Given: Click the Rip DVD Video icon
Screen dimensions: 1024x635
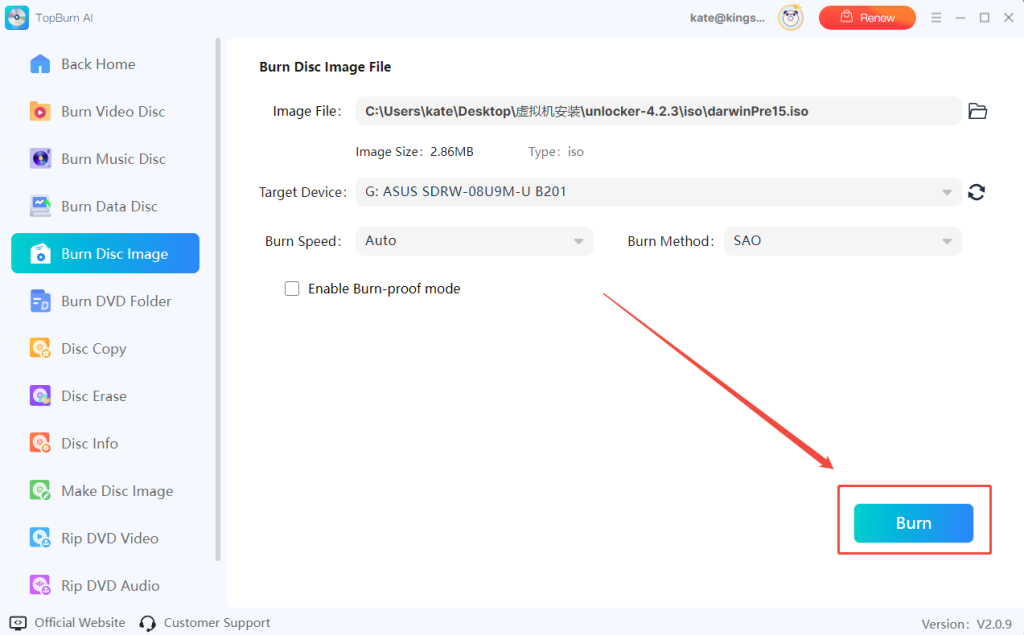Looking at the screenshot, I should click(x=40, y=538).
